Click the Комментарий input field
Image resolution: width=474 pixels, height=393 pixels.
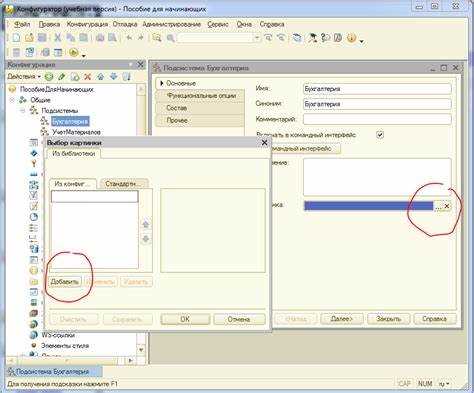tap(377, 119)
